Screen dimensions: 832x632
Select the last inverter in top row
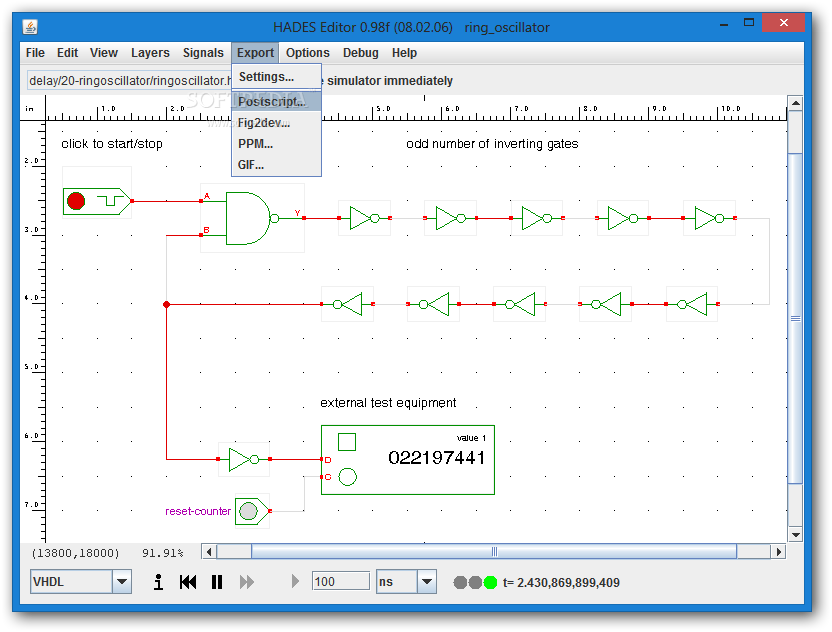(x=709, y=218)
